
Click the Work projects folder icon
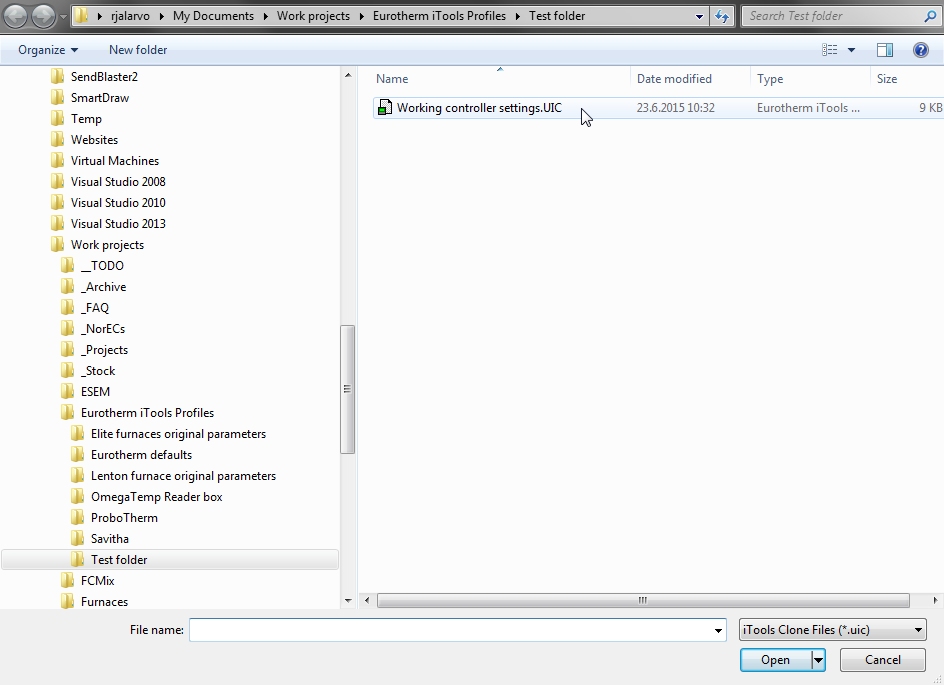coord(58,244)
